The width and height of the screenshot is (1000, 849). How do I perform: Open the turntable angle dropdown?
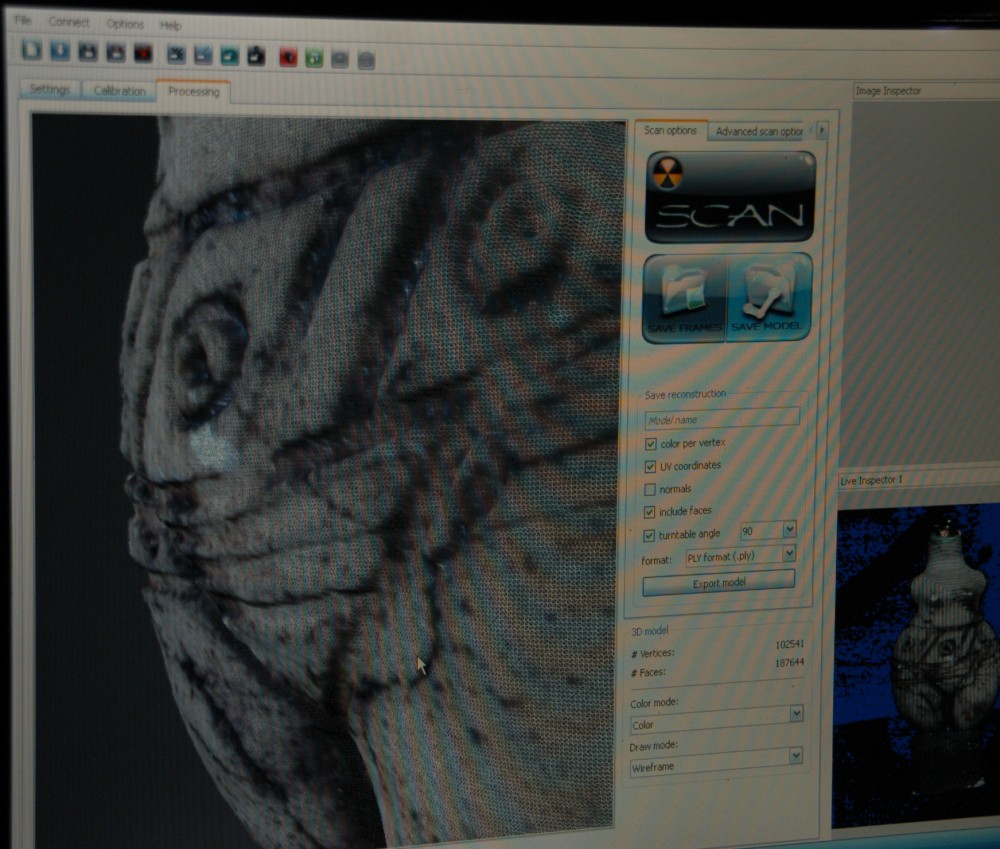(x=789, y=530)
